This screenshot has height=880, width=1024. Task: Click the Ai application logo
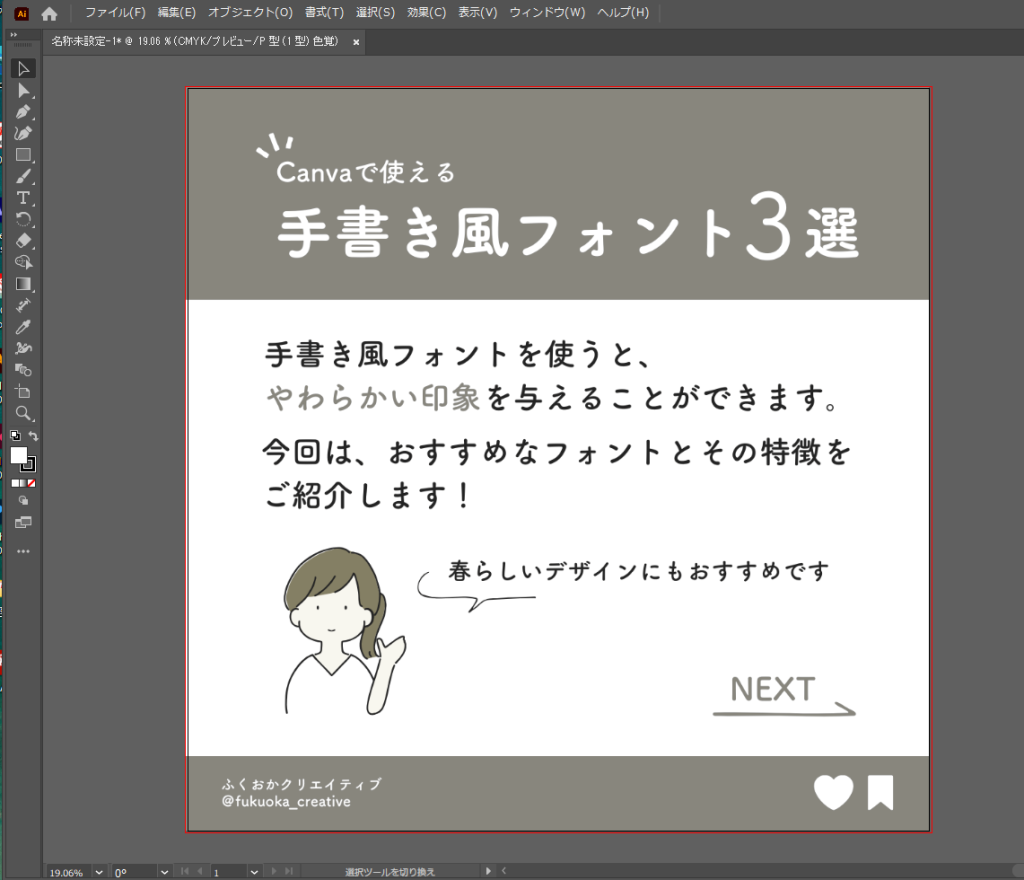[x=22, y=14]
